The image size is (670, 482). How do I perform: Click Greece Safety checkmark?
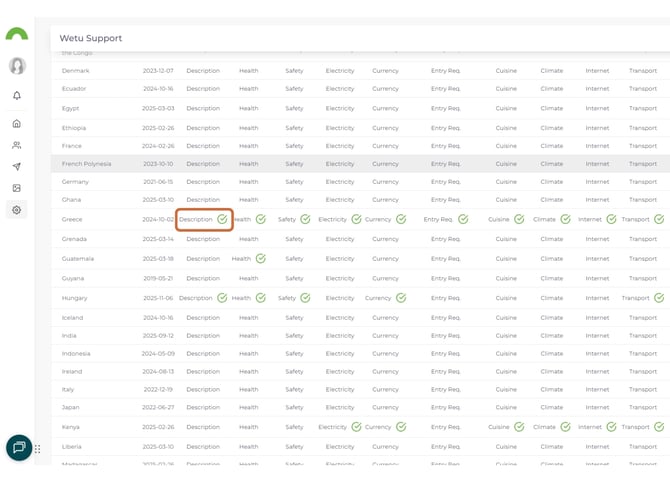(305, 219)
